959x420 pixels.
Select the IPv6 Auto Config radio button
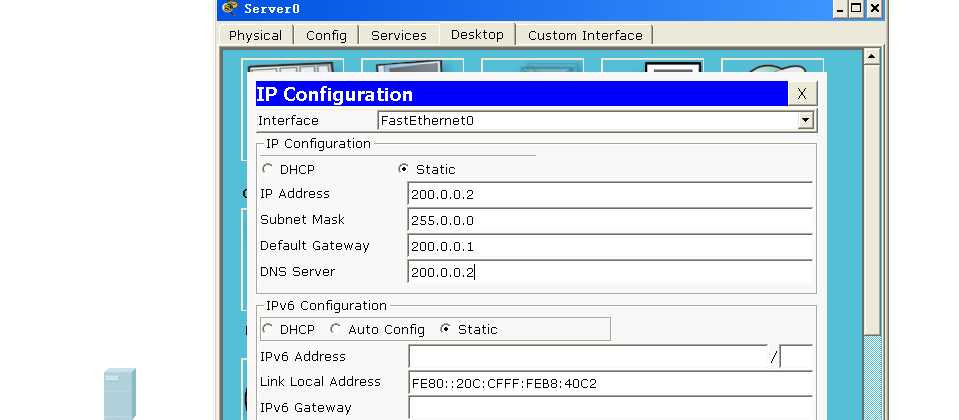(x=335, y=329)
